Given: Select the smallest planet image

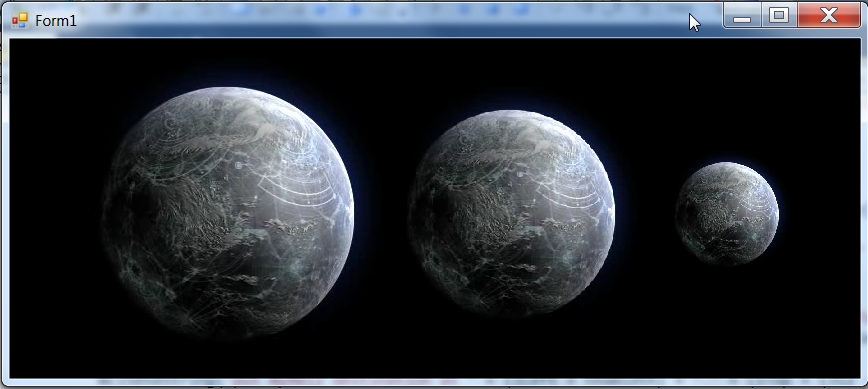Looking at the screenshot, I should click(726, 213).
